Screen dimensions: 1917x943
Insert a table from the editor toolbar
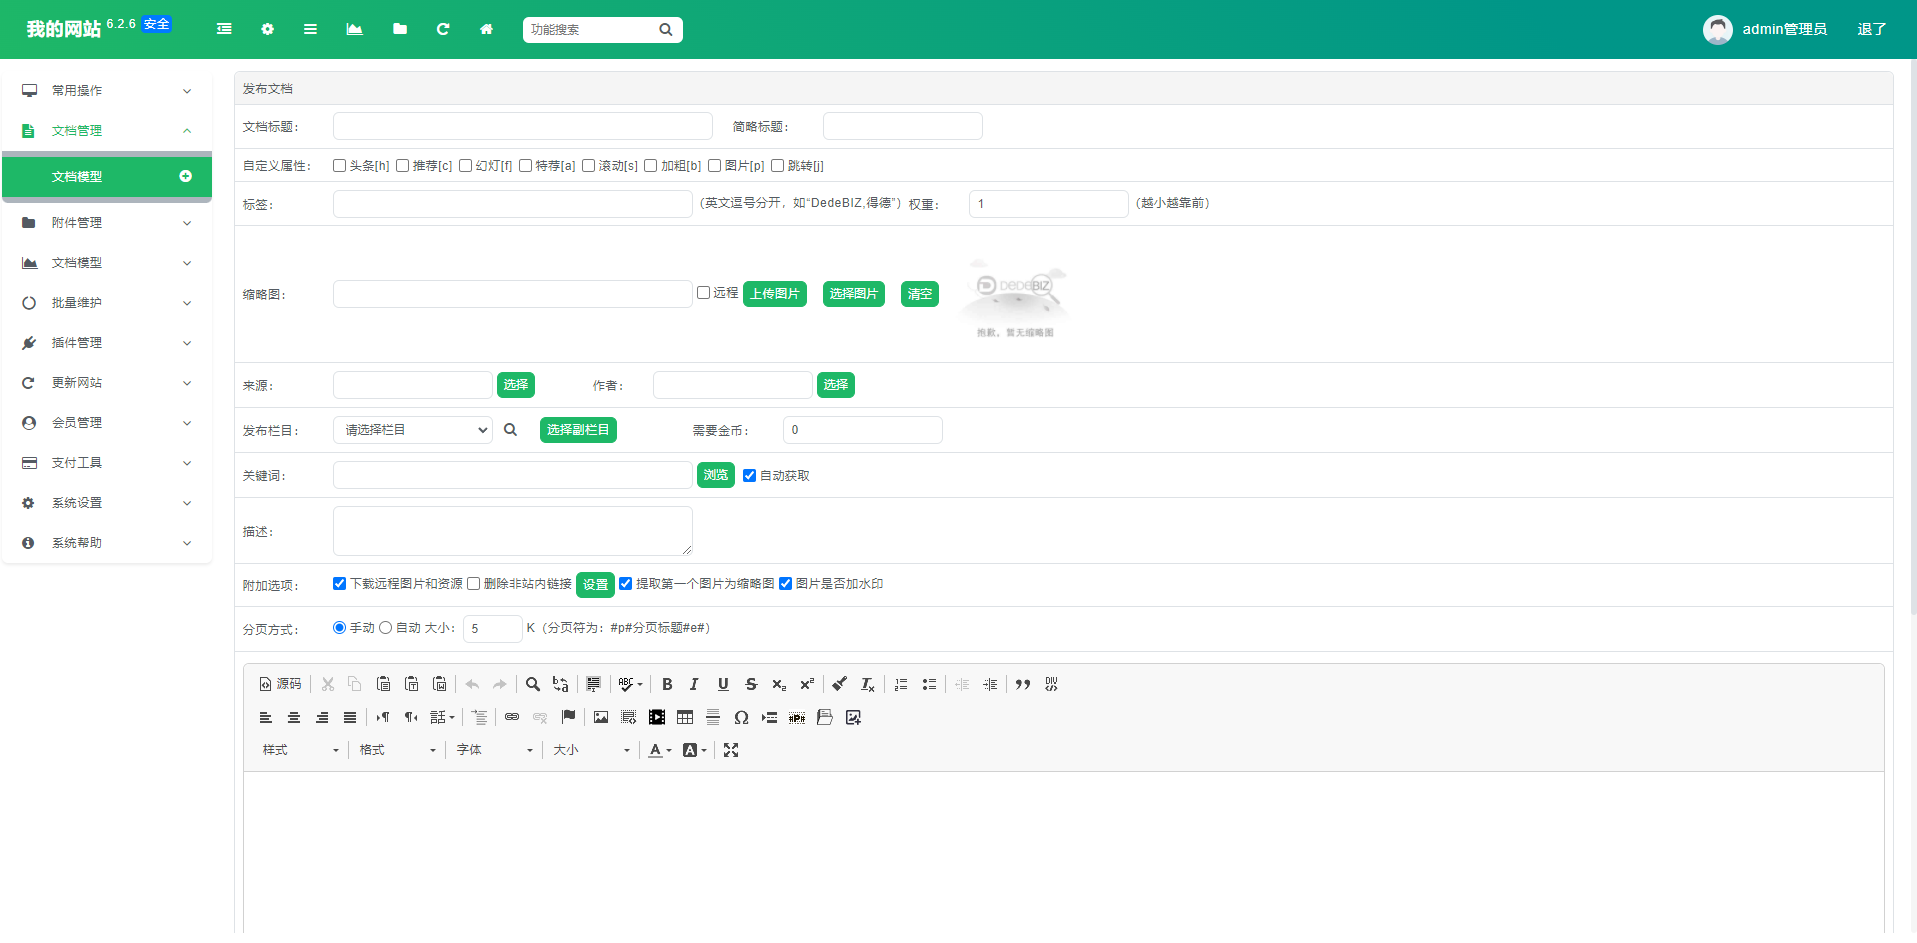tap(685, 717)
